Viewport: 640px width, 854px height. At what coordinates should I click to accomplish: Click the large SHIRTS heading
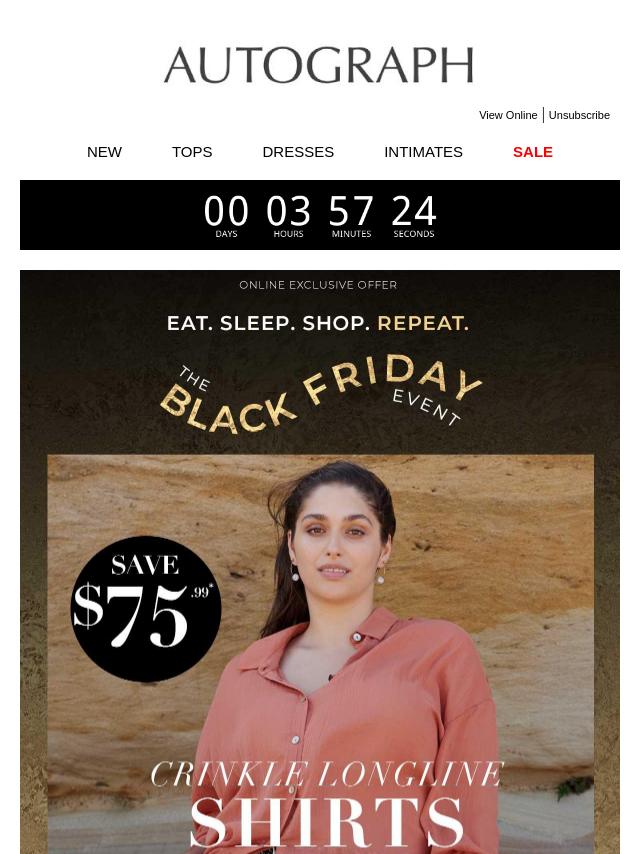[x=326, y=824]
